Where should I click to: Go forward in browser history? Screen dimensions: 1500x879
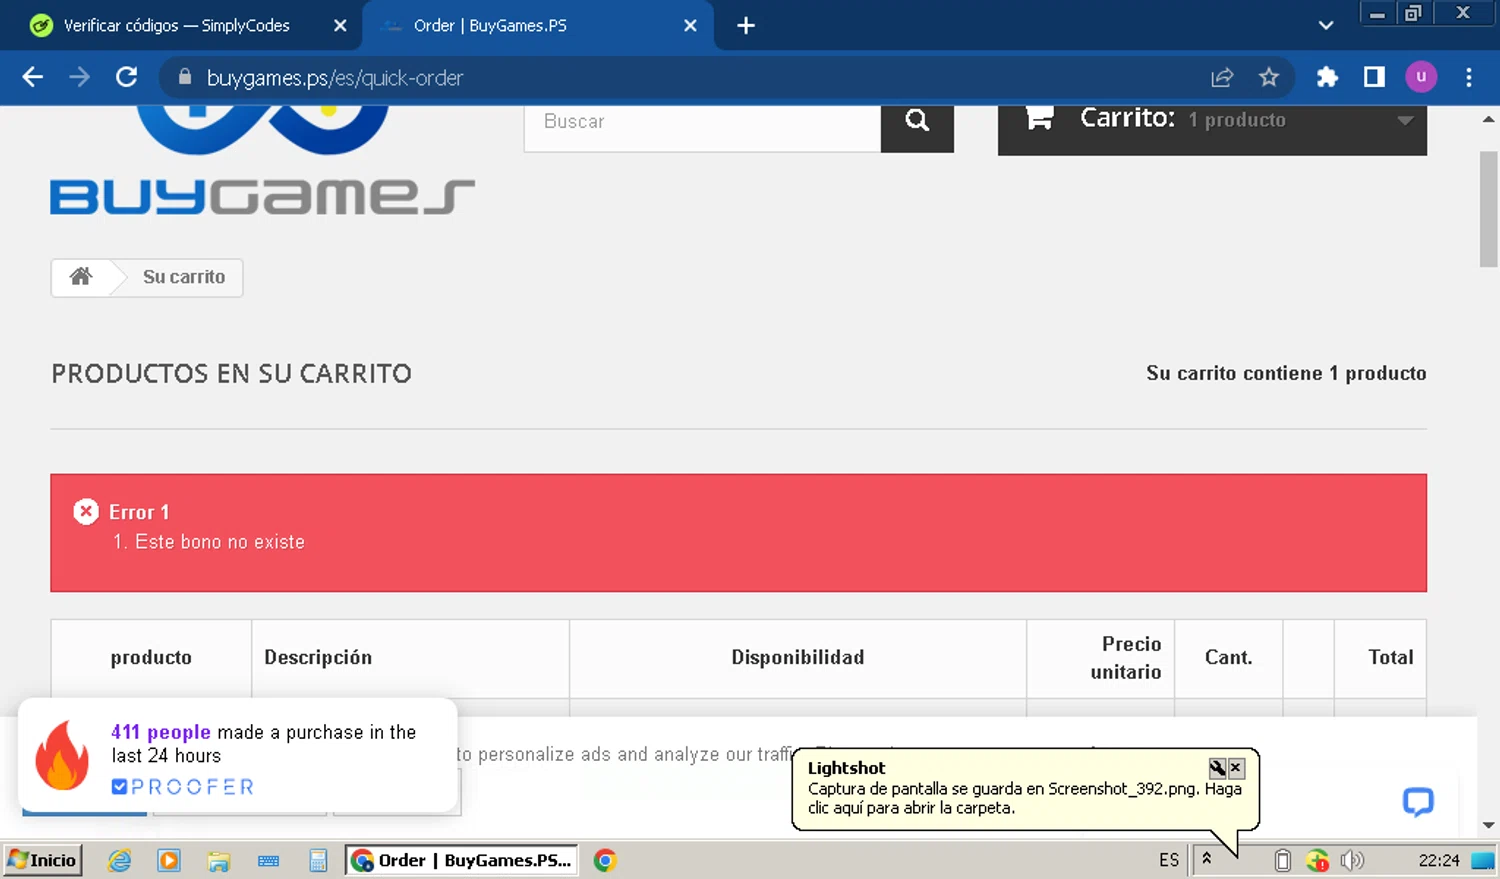pos(79,77)
